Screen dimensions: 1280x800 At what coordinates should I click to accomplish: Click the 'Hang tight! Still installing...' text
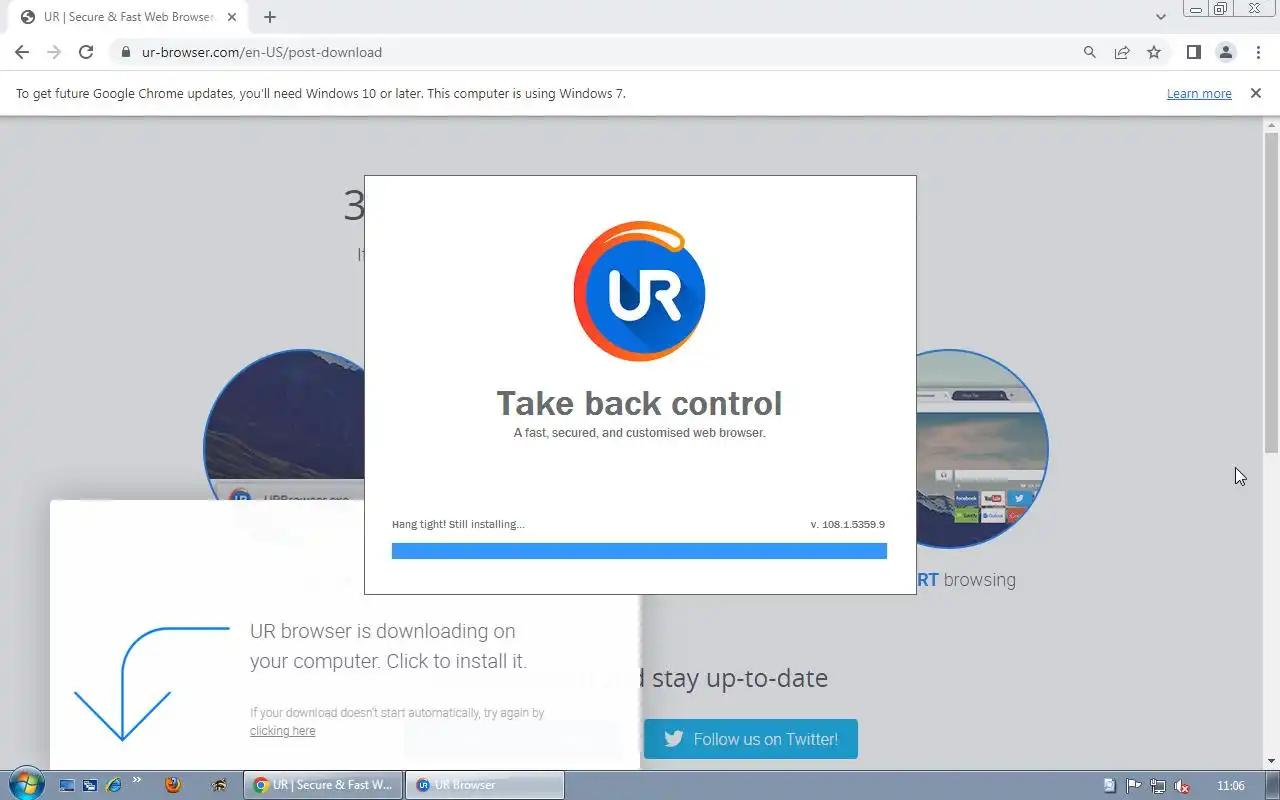tap(458, 524)
